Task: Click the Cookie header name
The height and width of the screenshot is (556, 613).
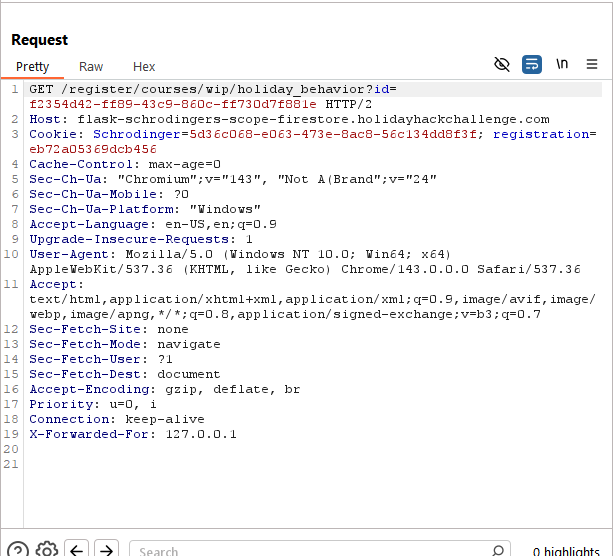Action: point(53,134)
